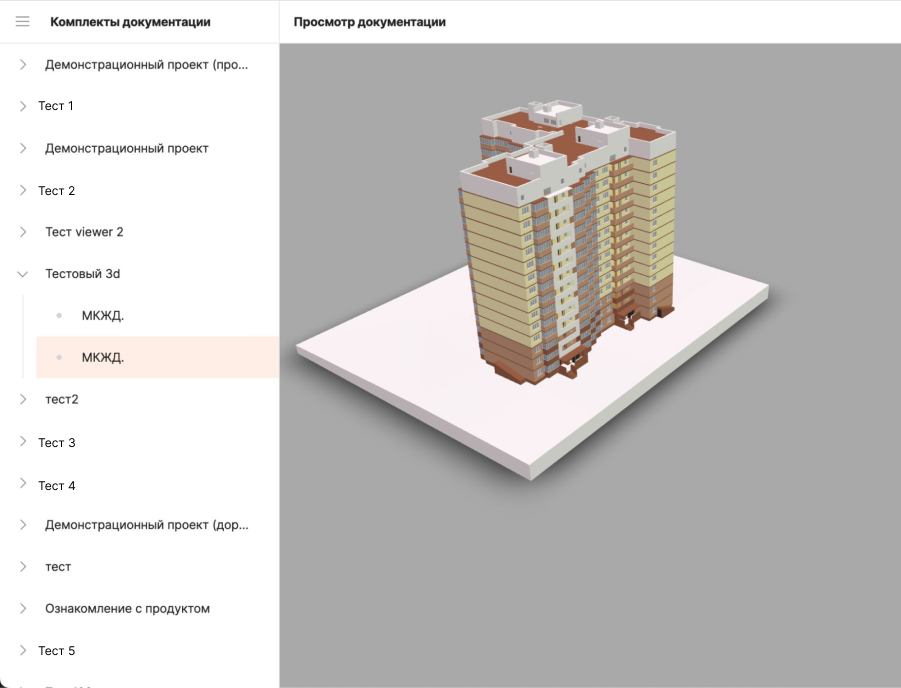The height and width of the screenshot is (688, 901).
Task: Click the highlighted МКЖД. document
Action: tap(103, 357)
